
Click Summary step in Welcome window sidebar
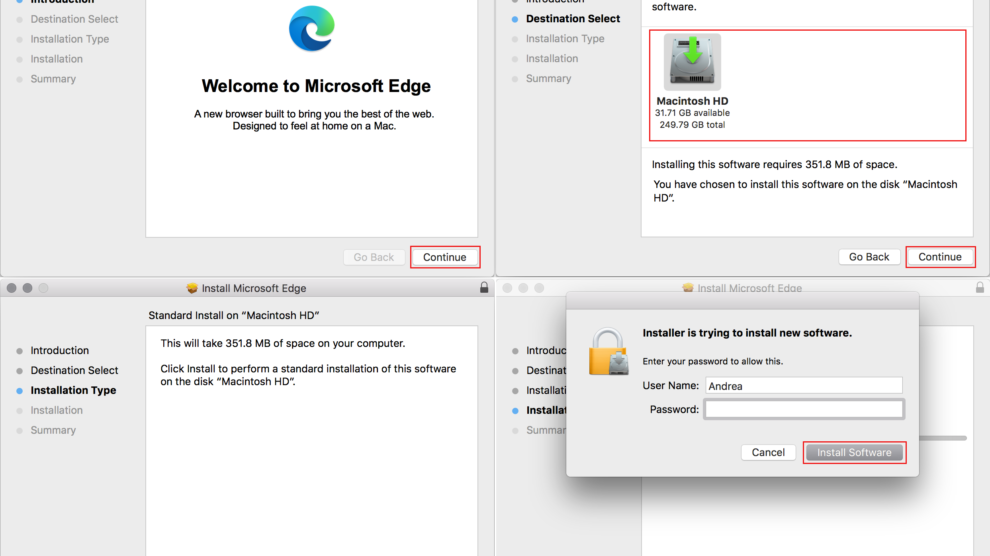53,79
